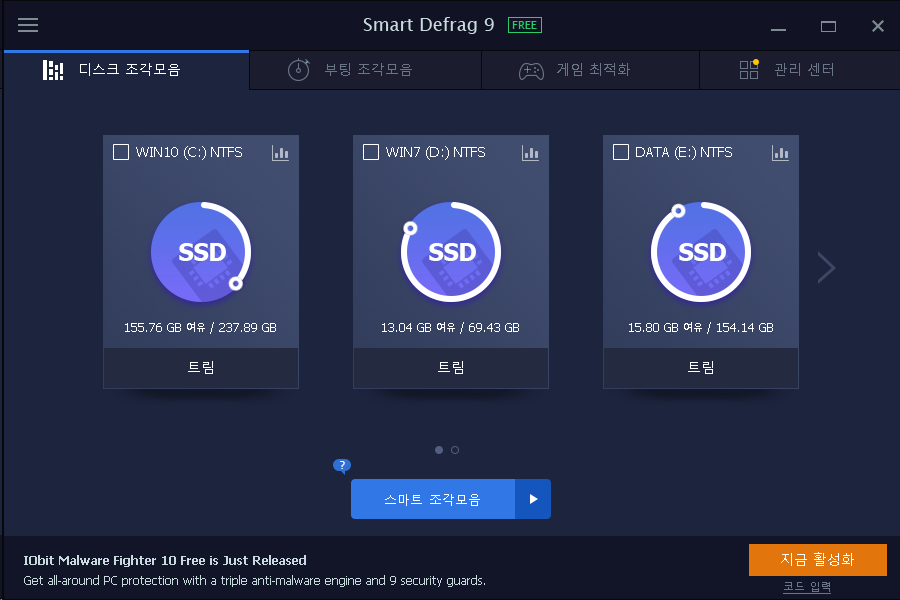Check the WIN10 (C:) NTFS checkbox

pos(121,152)
